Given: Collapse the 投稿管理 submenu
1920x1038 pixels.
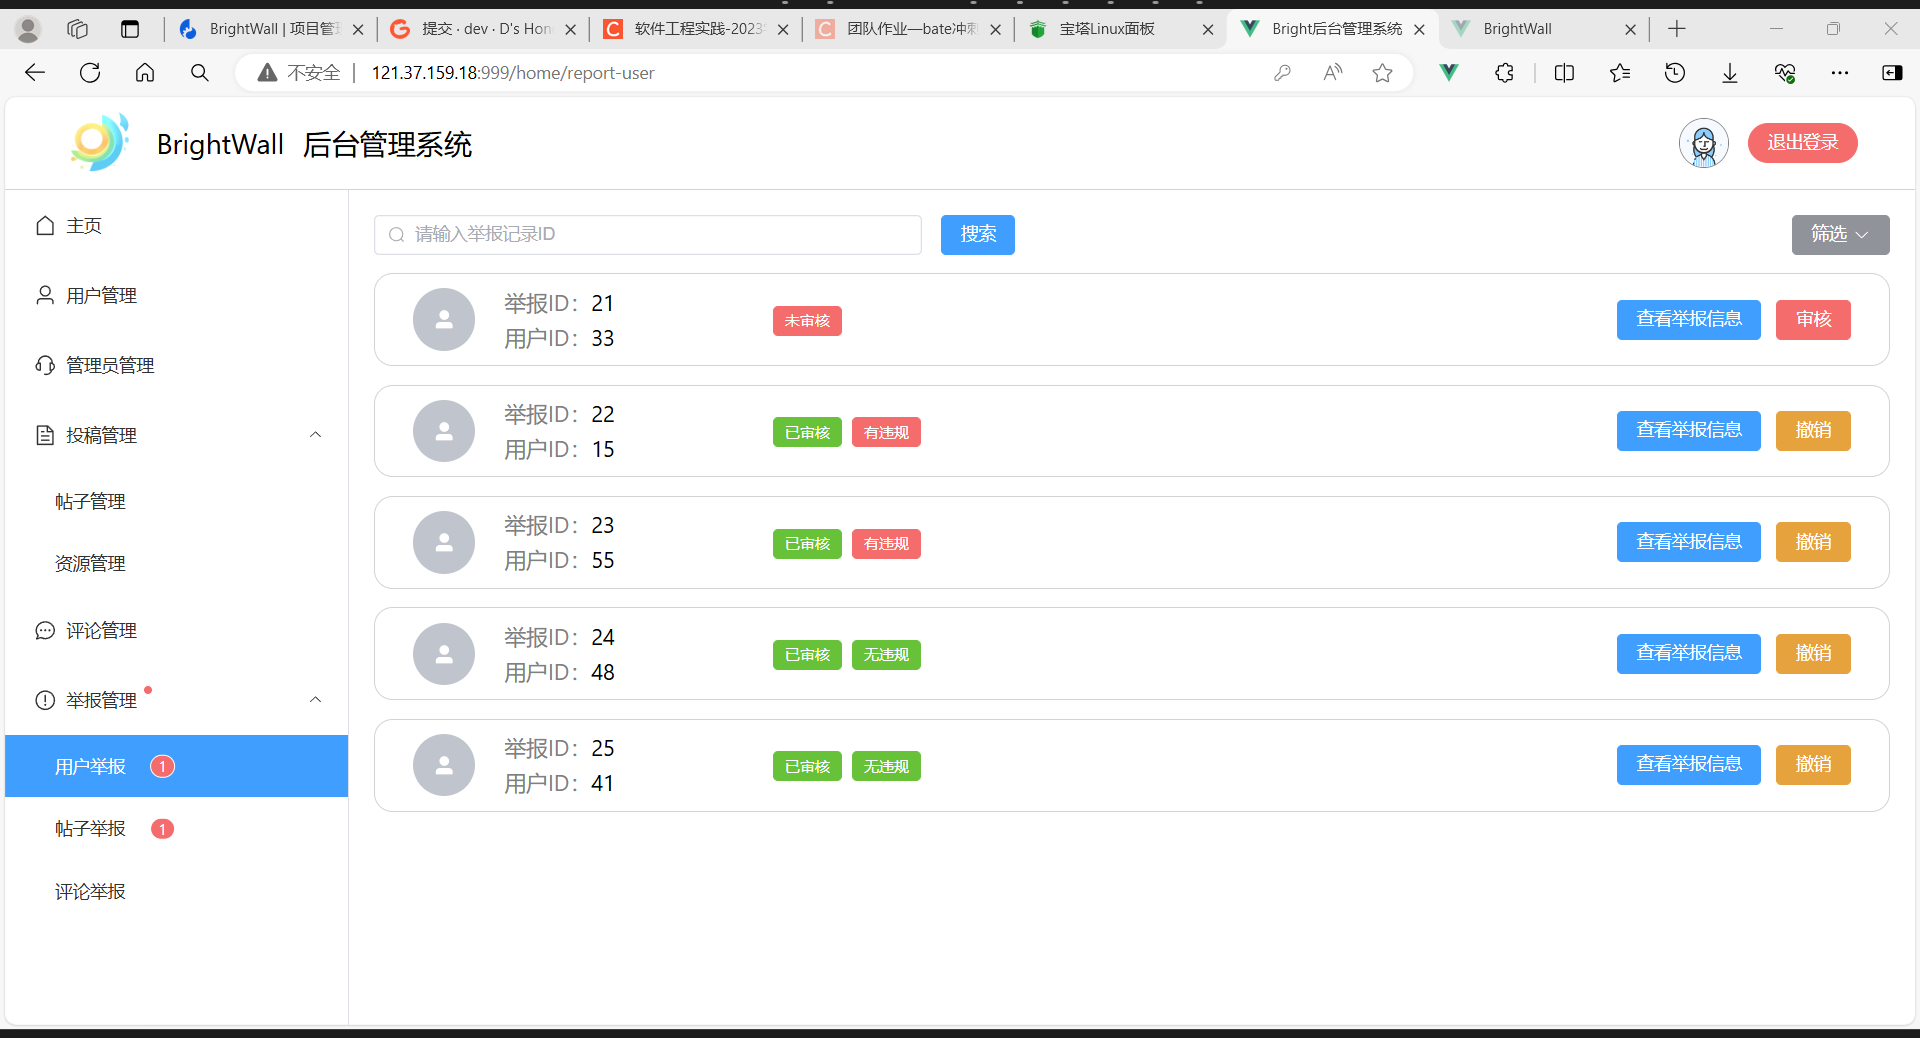Looking at the screenshot, I should [315, 434].
